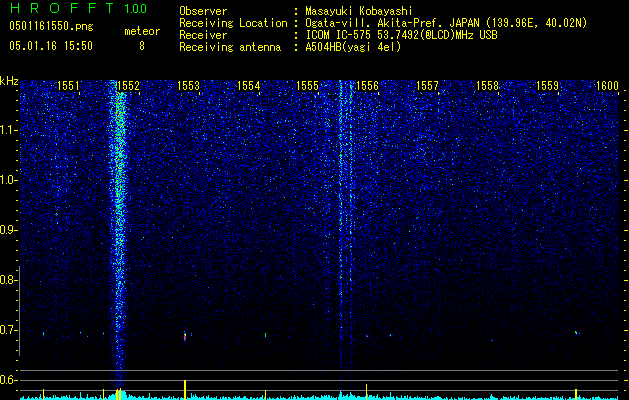Select the file name 0501161550.png
This screenshot has height=400, width=629.
51,27
